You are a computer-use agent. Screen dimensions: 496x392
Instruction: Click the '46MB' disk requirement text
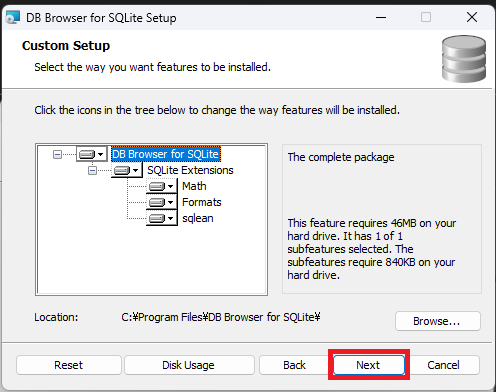[404, 223]
